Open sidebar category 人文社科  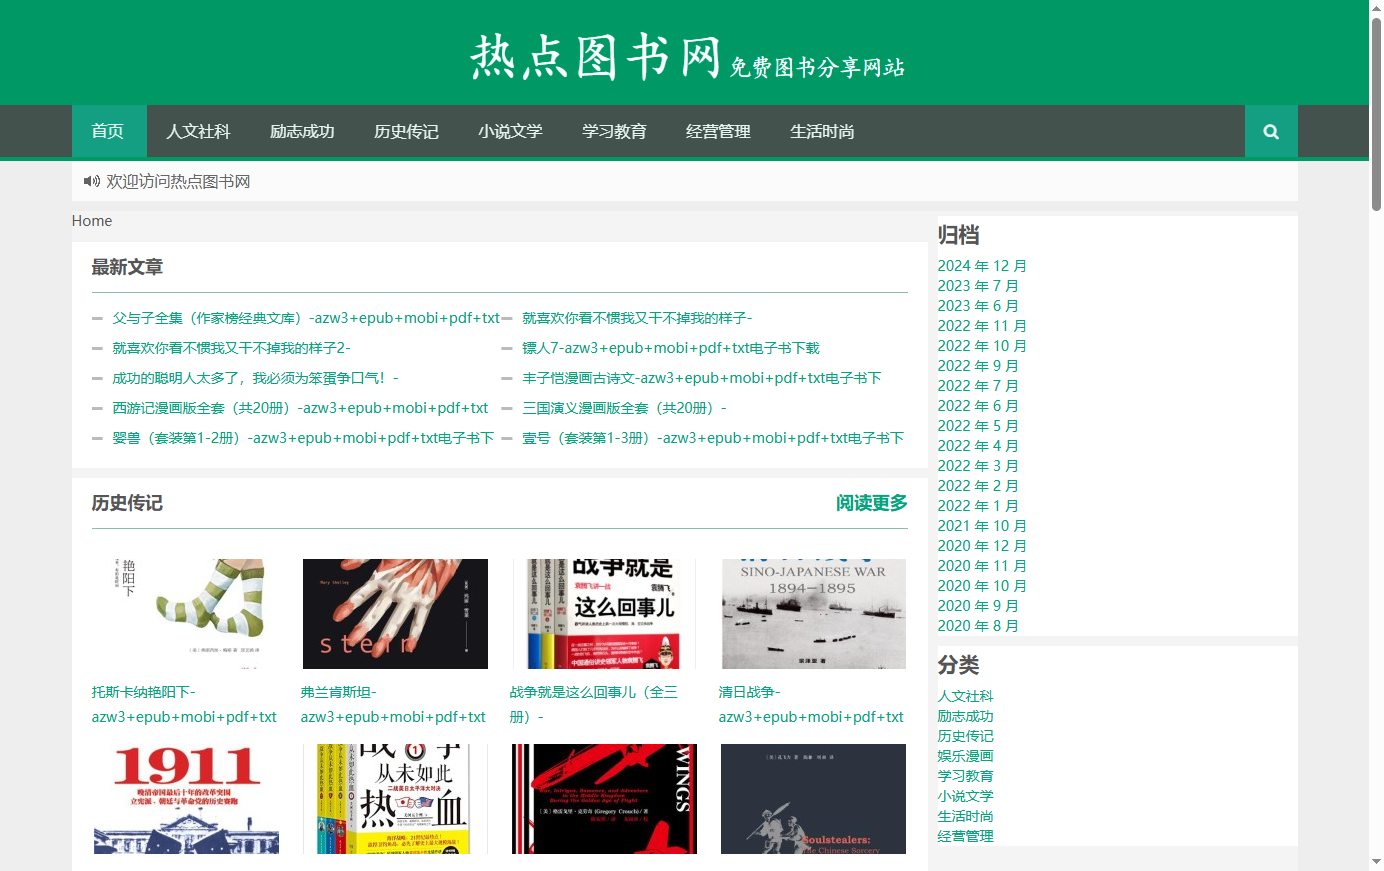pos(966,696)
